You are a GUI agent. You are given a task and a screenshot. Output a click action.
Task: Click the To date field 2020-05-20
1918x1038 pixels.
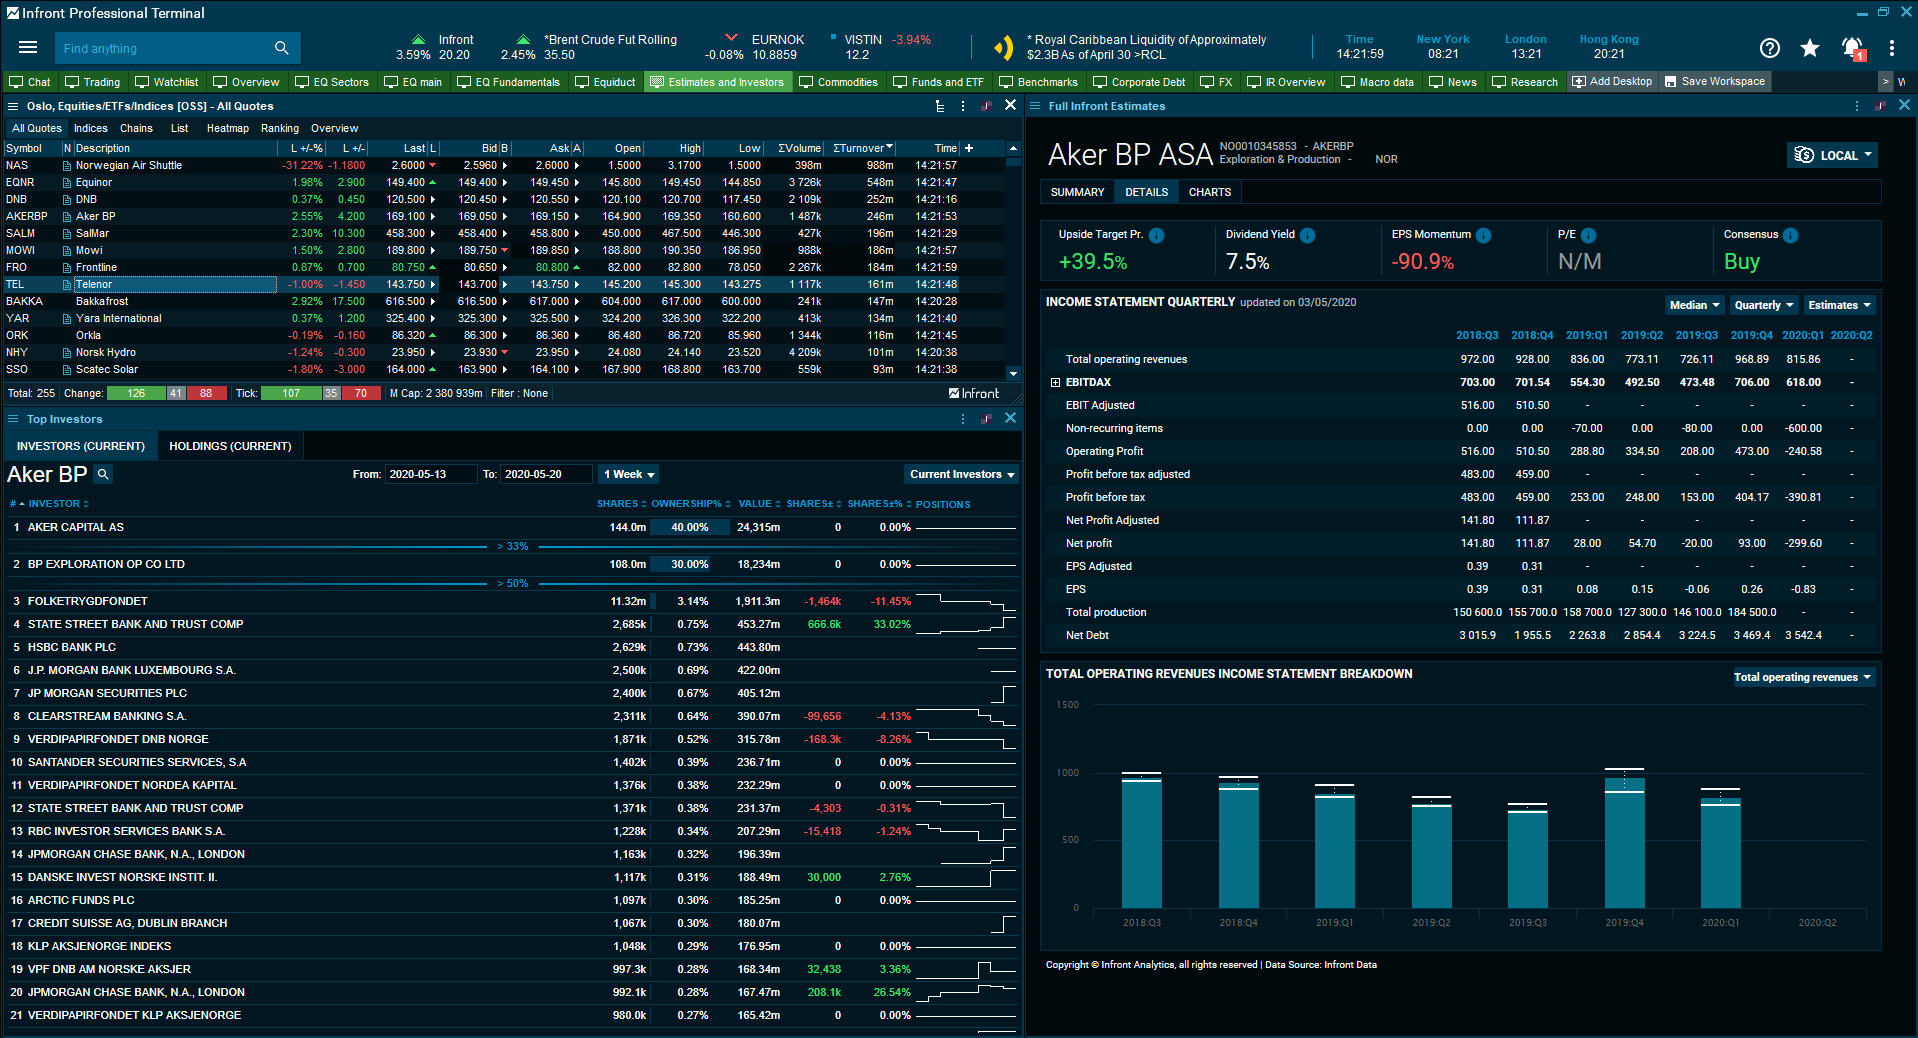coord(546,474)
